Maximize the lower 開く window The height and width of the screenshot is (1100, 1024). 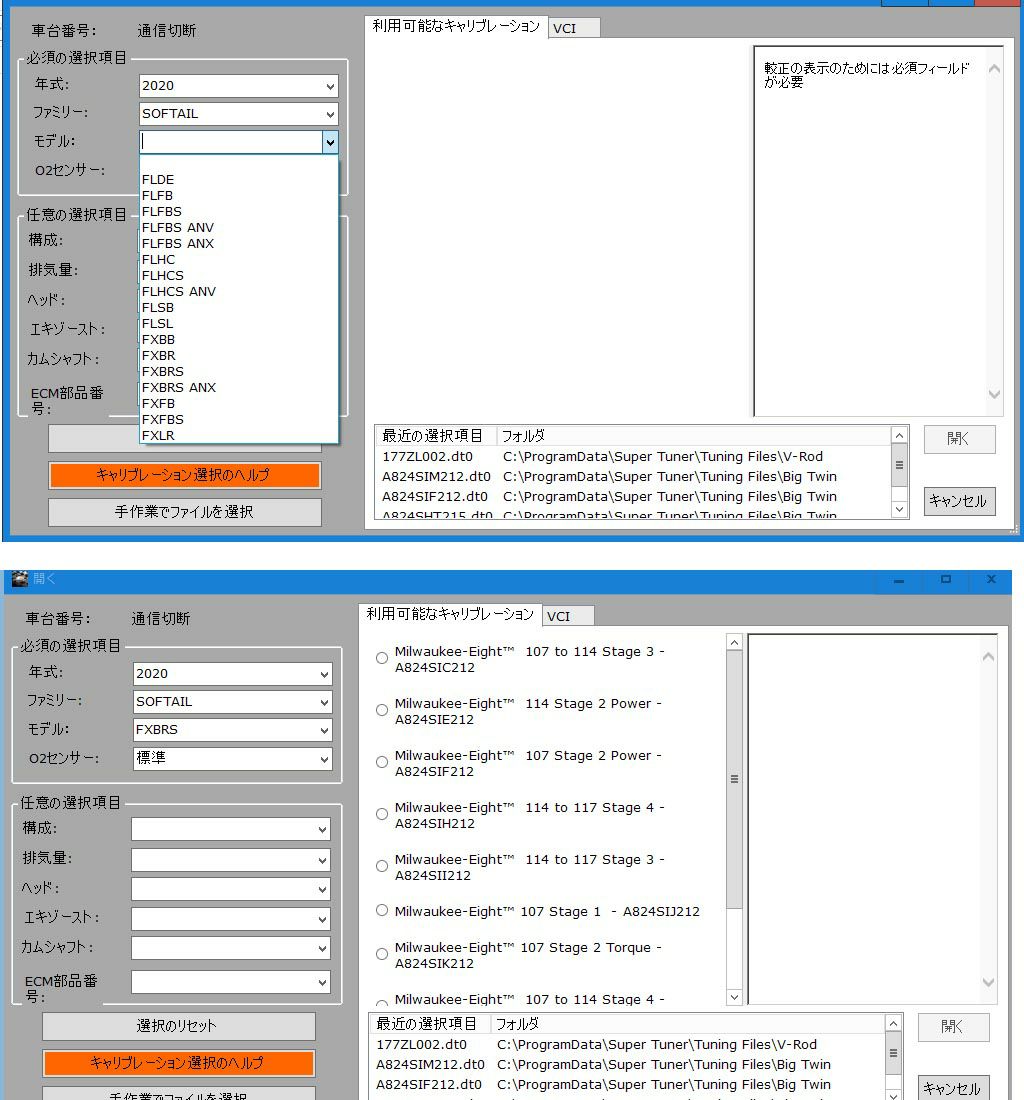click(945, 580)
